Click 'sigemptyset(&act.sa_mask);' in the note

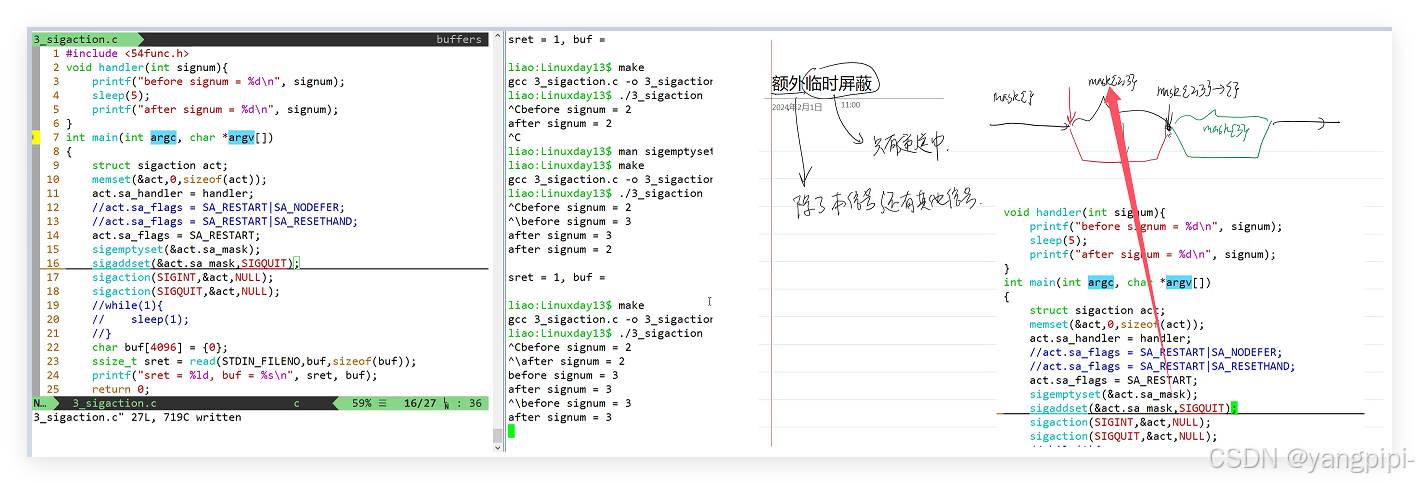pyautogui.click(x=1114, y=395)
